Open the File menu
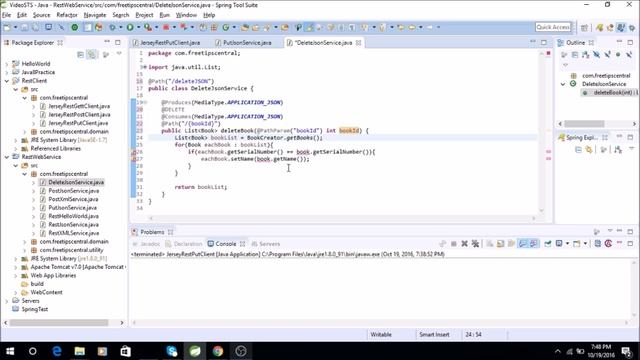The width and height of the screenshot is (640, 360). point(7,15)
